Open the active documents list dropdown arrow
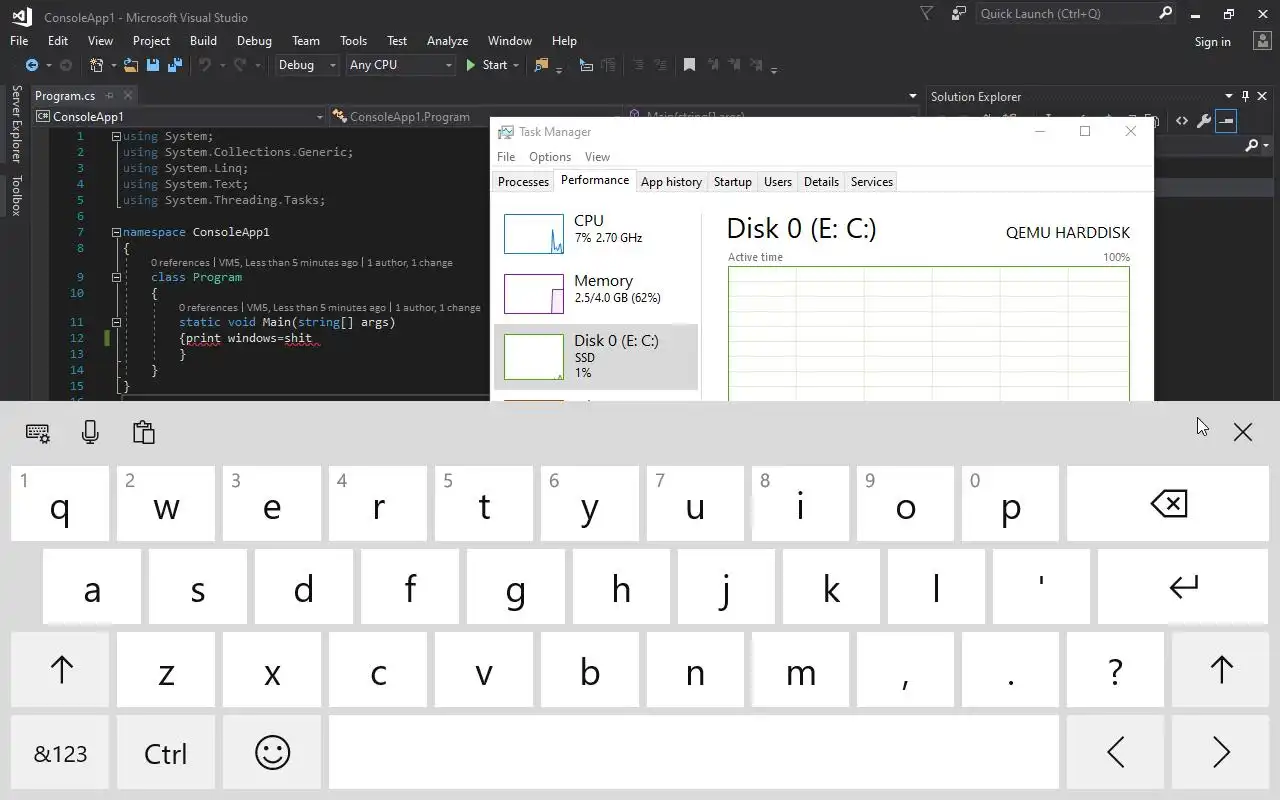This screenshot has width=1280, height=800. [x=912, y=96]
